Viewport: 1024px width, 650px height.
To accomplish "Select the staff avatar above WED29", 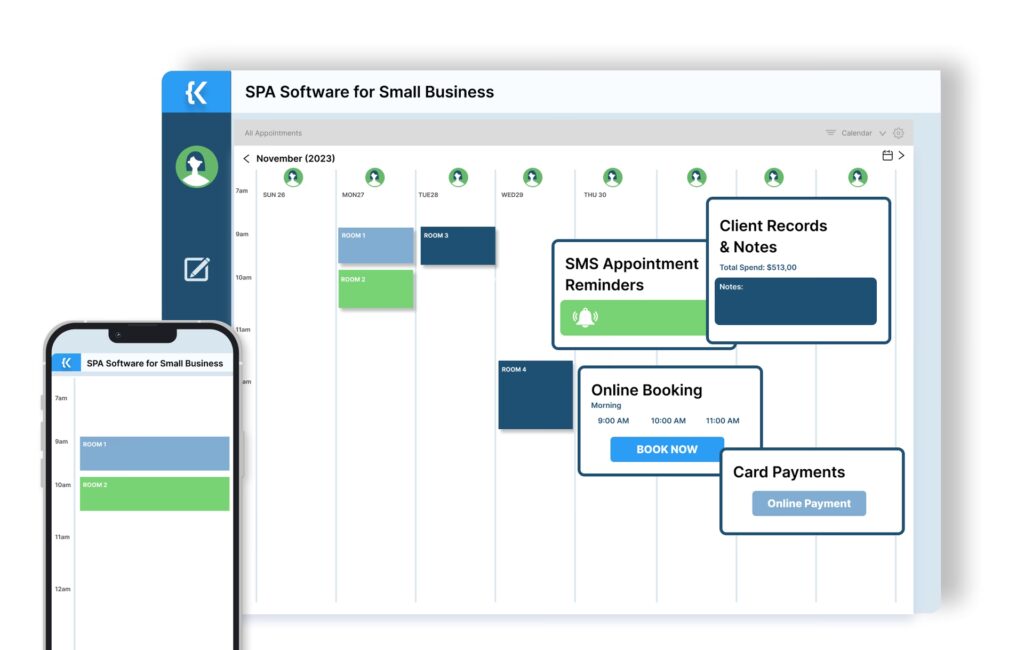I will coord(532,177).
